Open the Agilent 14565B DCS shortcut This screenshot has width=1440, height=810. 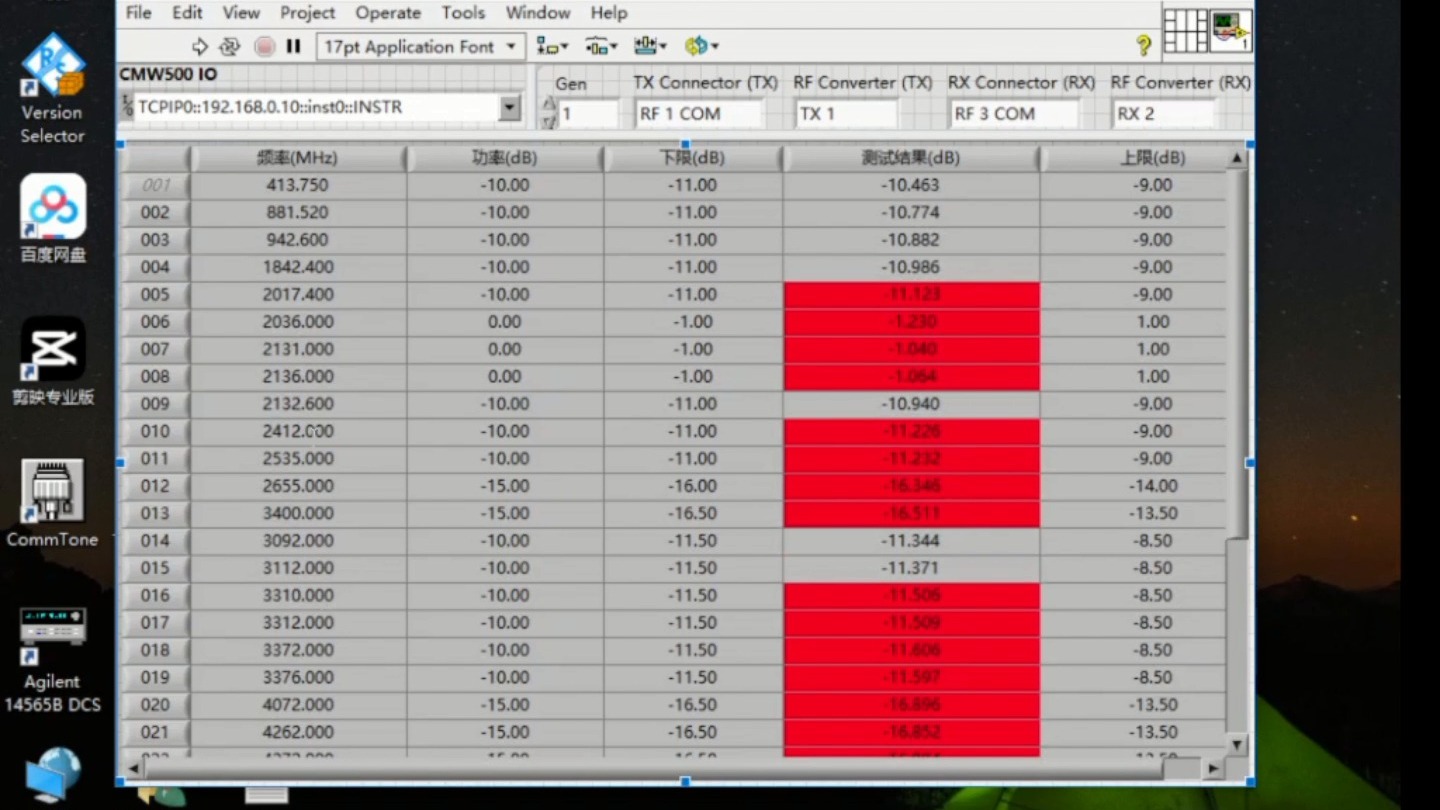click(53, 660)
